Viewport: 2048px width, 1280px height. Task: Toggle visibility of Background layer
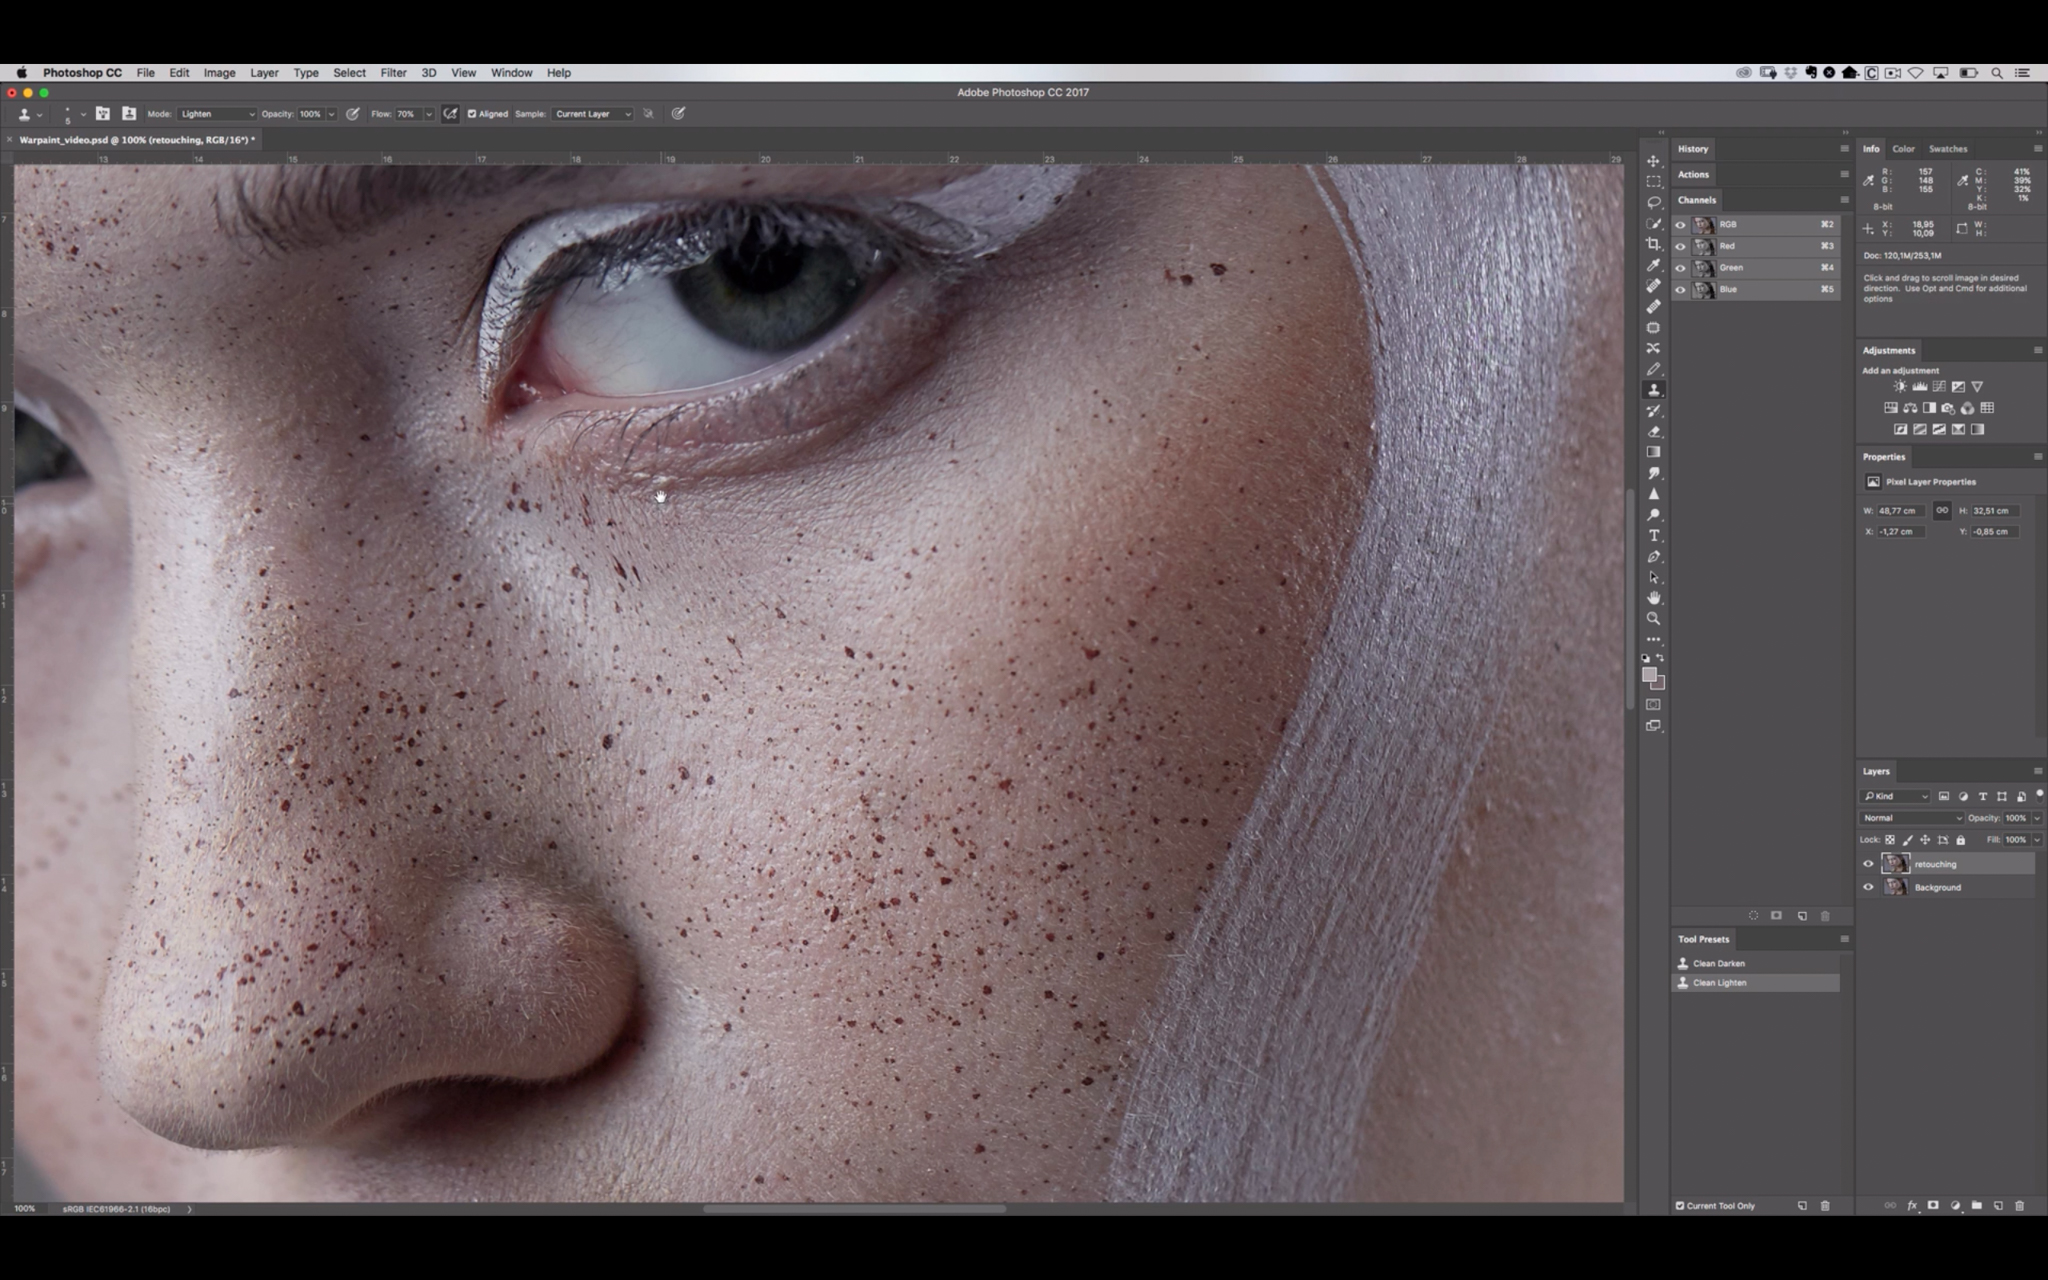coord(1868,886)
